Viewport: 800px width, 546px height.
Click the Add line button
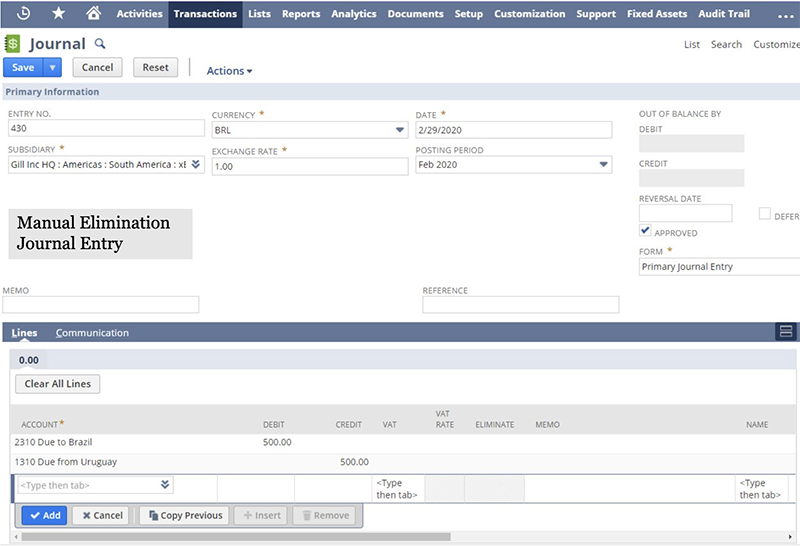point(44,515)
